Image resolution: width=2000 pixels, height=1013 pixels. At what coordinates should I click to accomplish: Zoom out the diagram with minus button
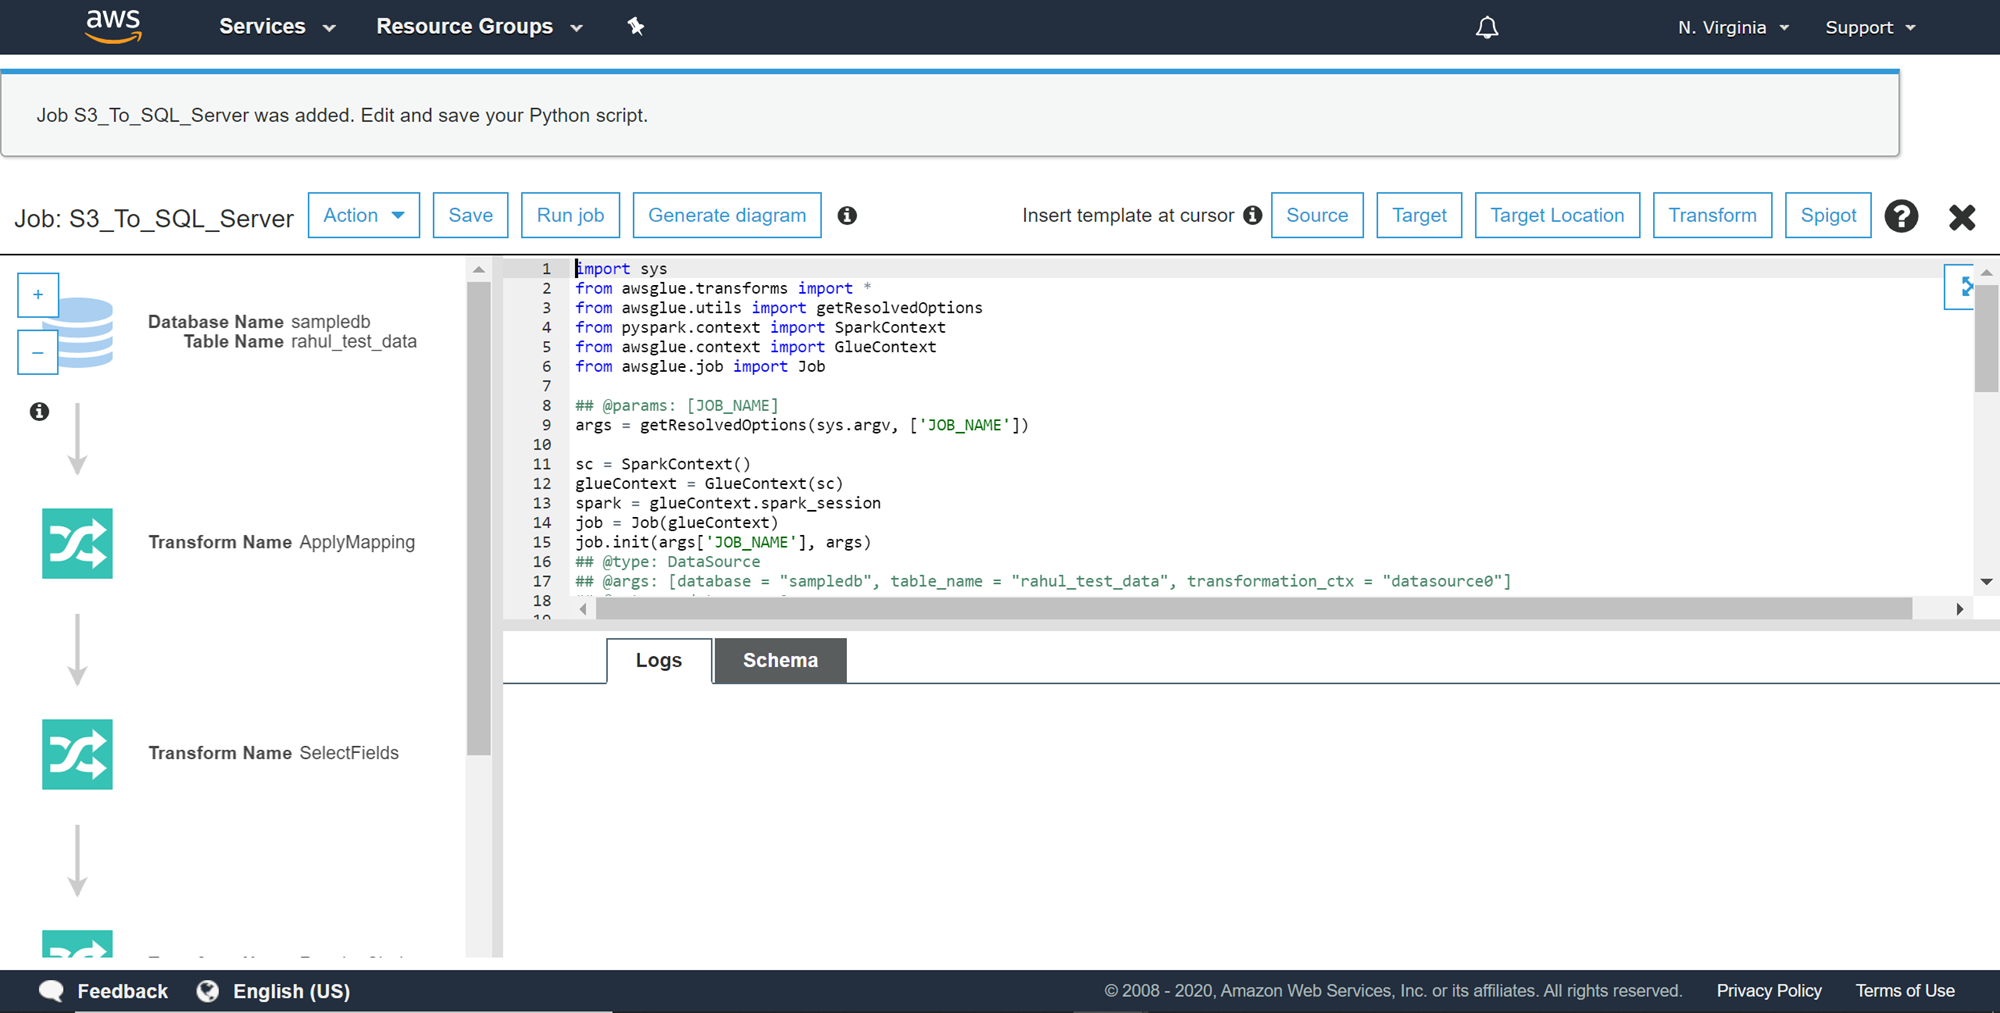click(38, 353)
